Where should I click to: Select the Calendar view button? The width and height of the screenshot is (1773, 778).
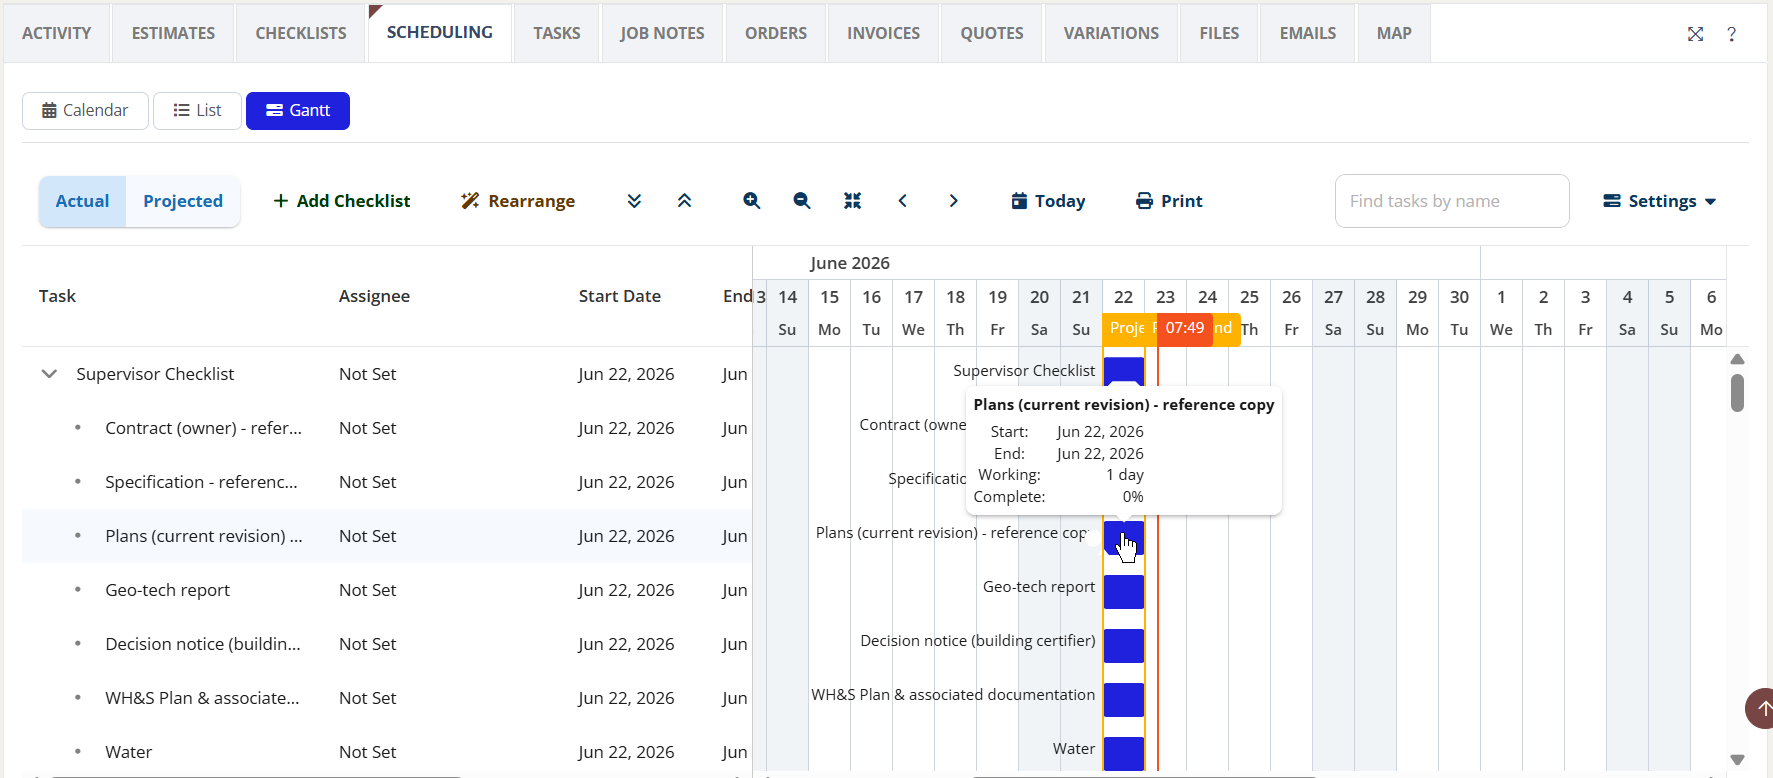[85, 110]
